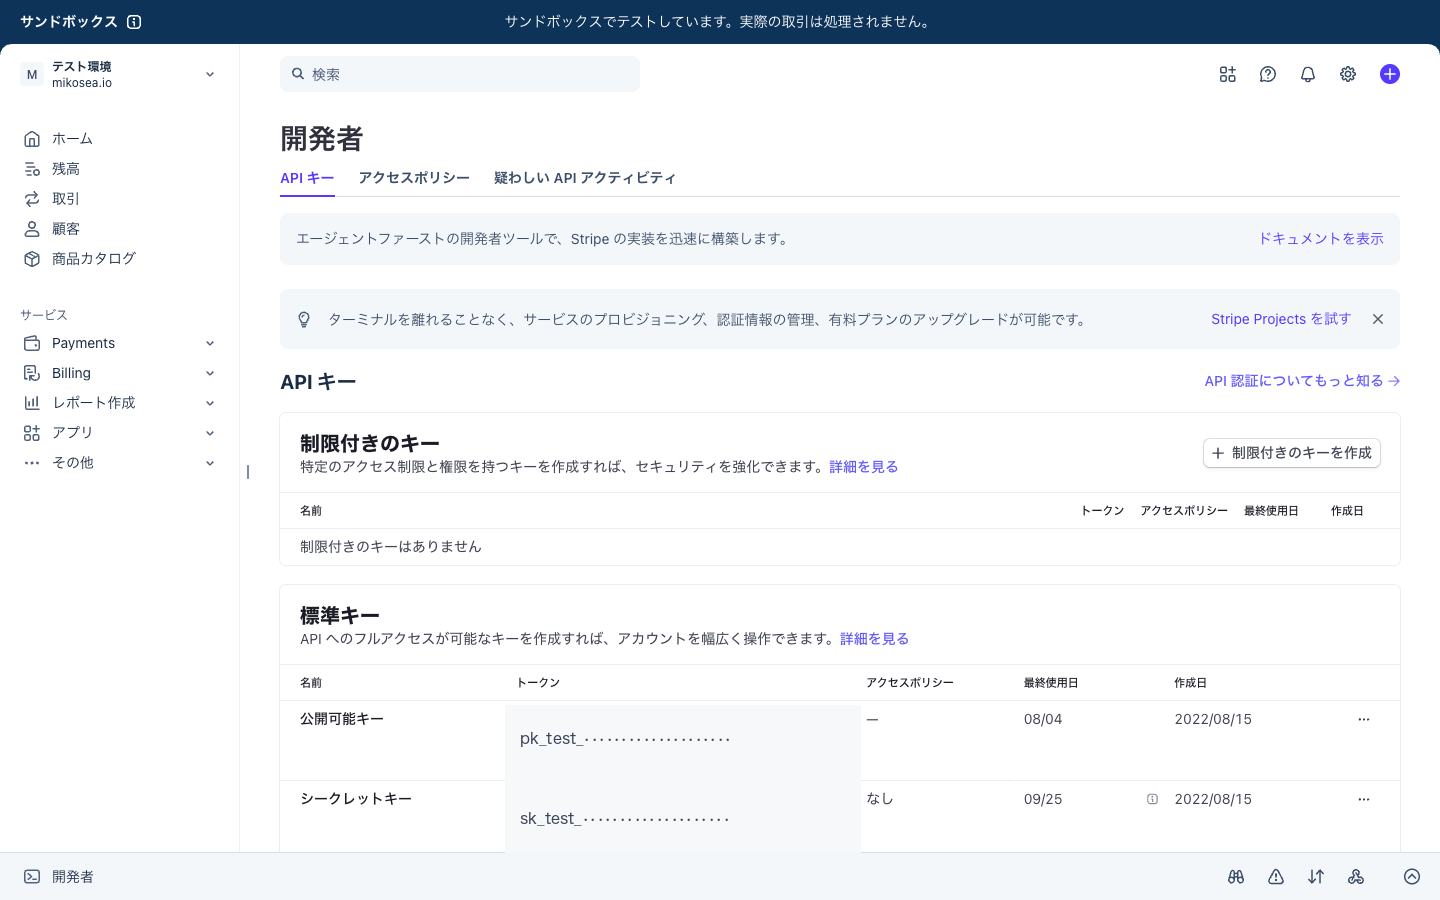
Task: Click ドキュメントを表示 link
Action: point(1320,239)
